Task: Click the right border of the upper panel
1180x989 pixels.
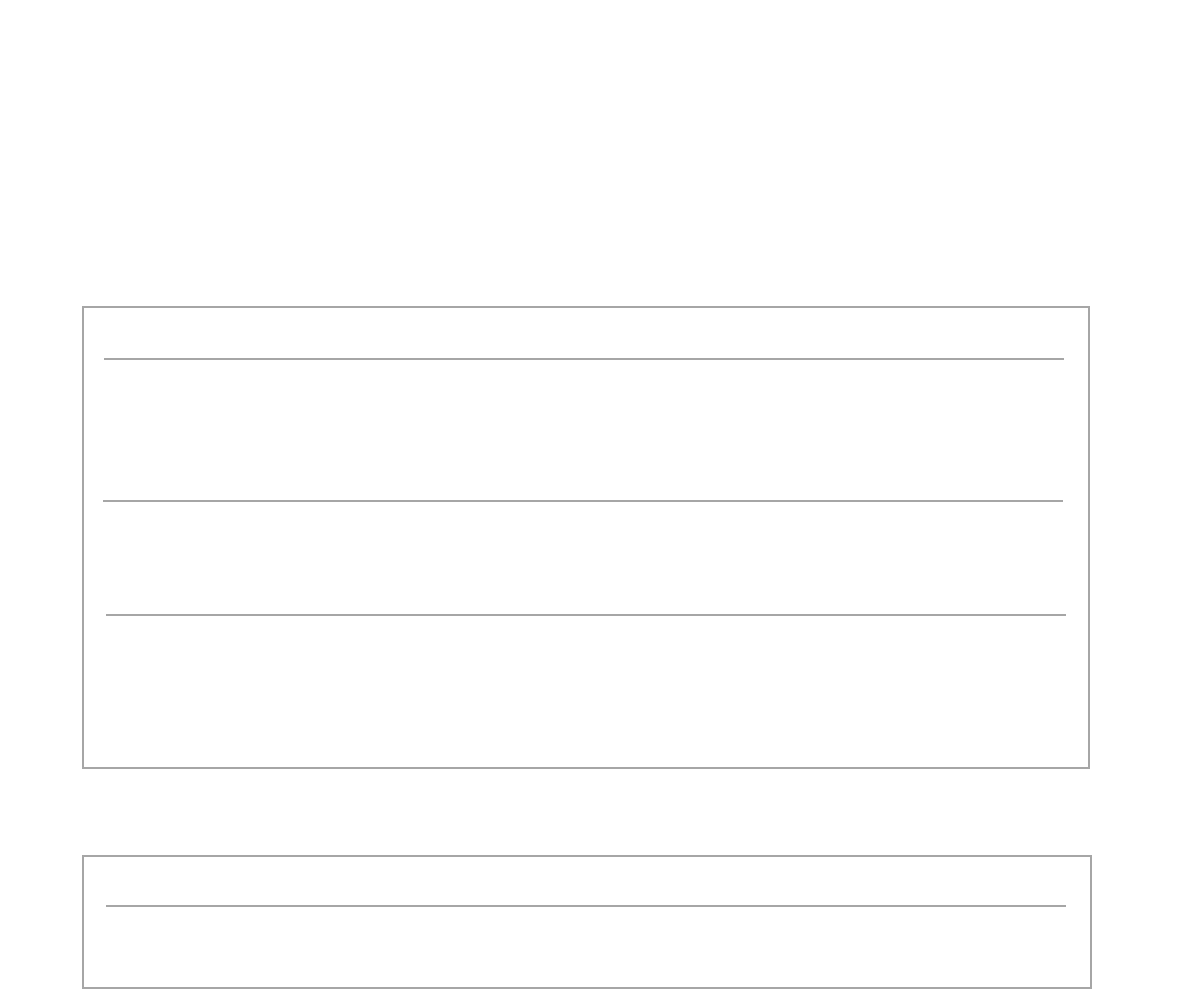Action: (1089, 537)
